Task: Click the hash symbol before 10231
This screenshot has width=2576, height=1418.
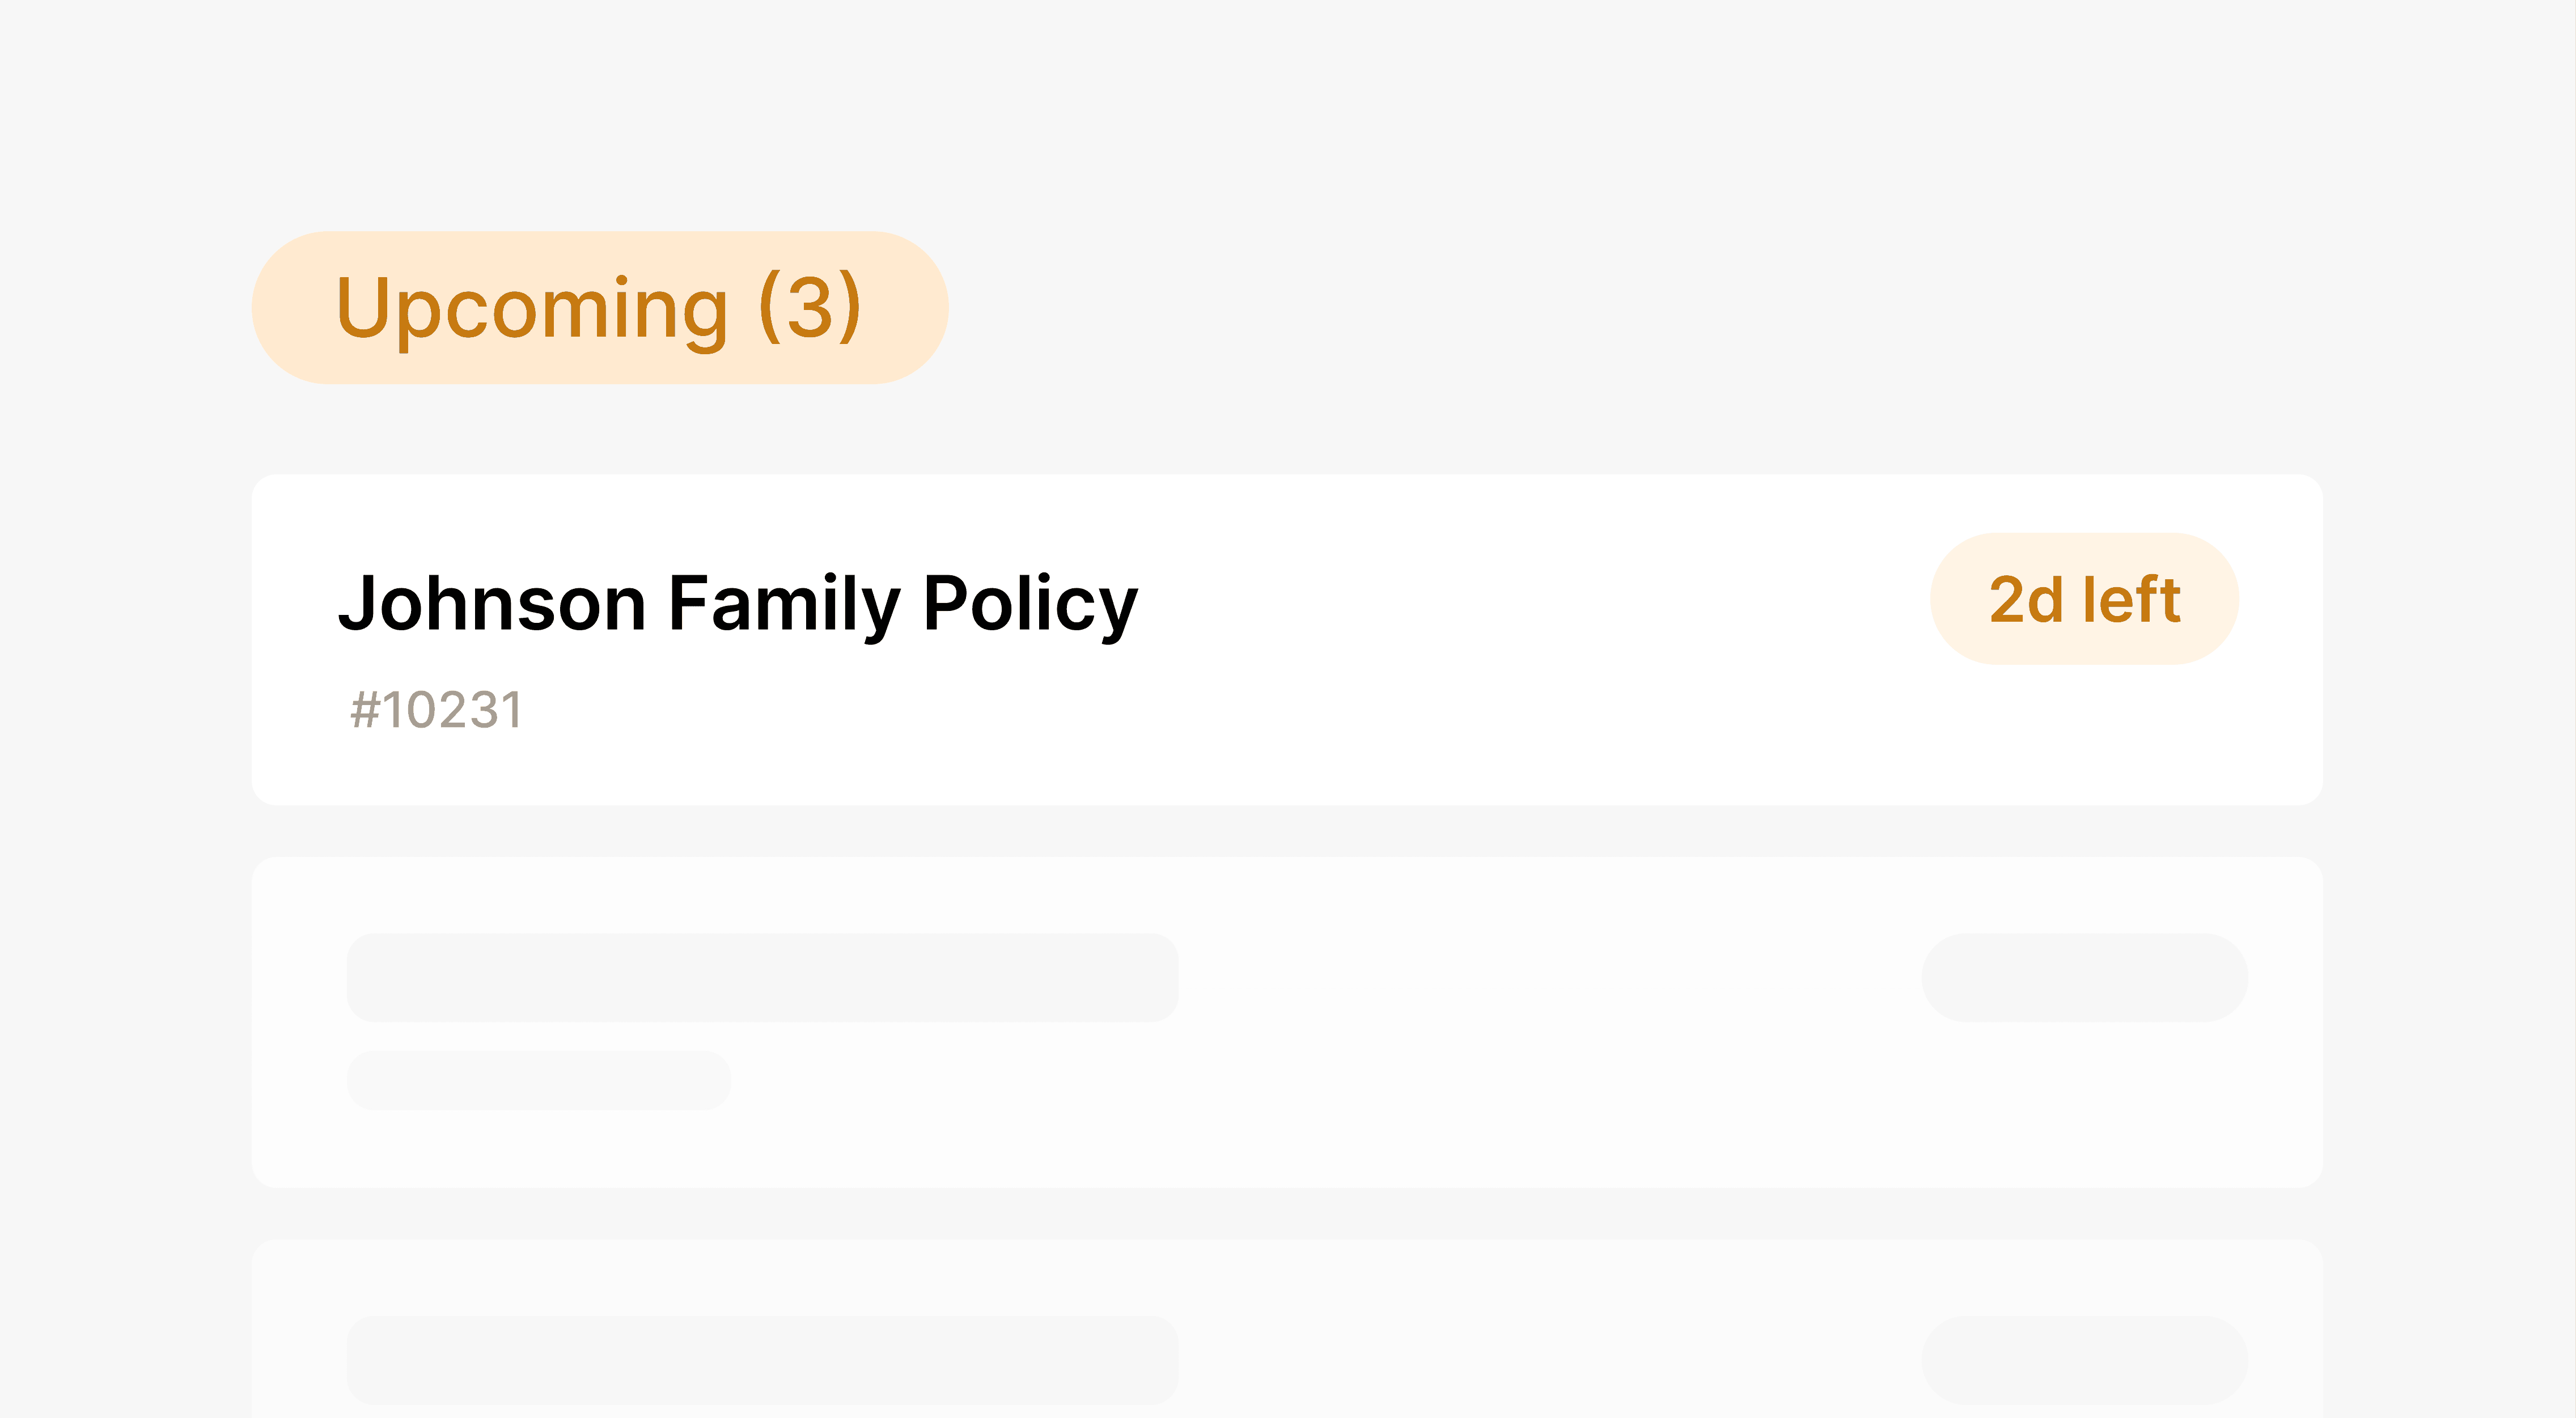Action: [365, 711]
